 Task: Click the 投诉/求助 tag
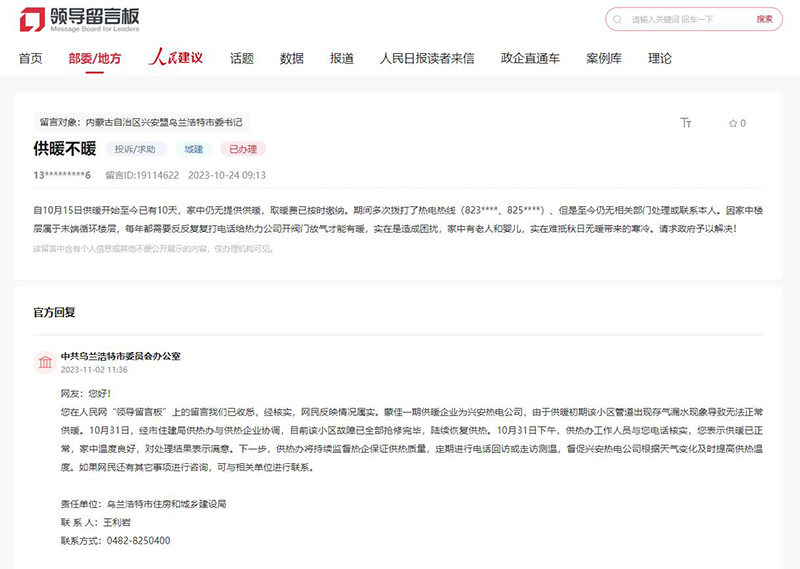[x=135, y=150]
